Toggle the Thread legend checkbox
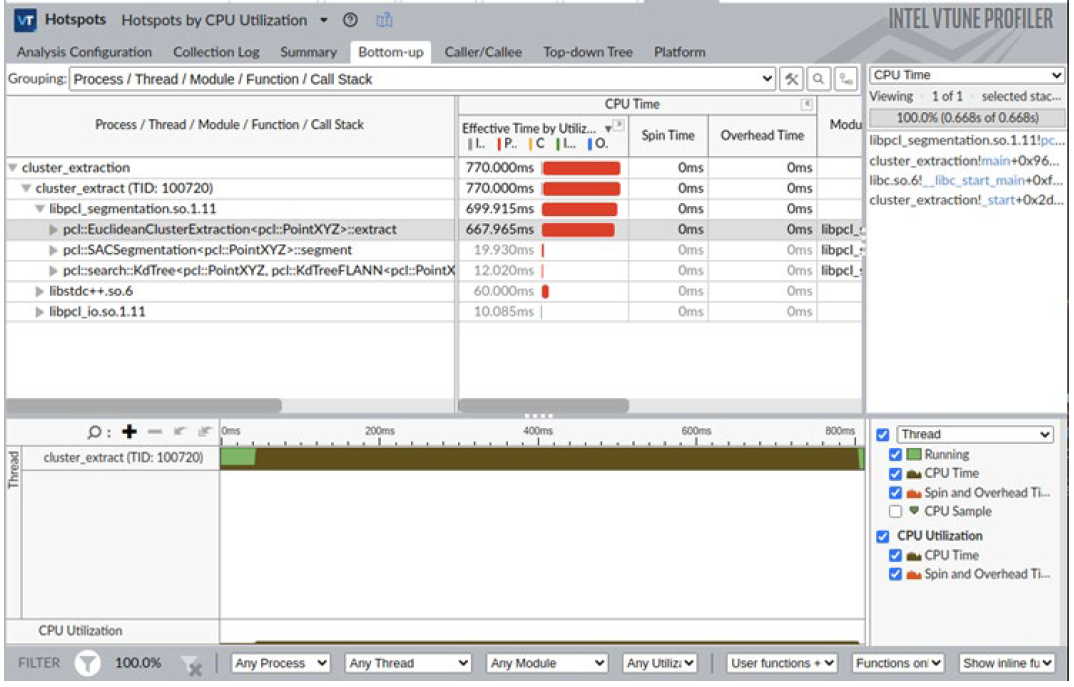 pos(883,435)
